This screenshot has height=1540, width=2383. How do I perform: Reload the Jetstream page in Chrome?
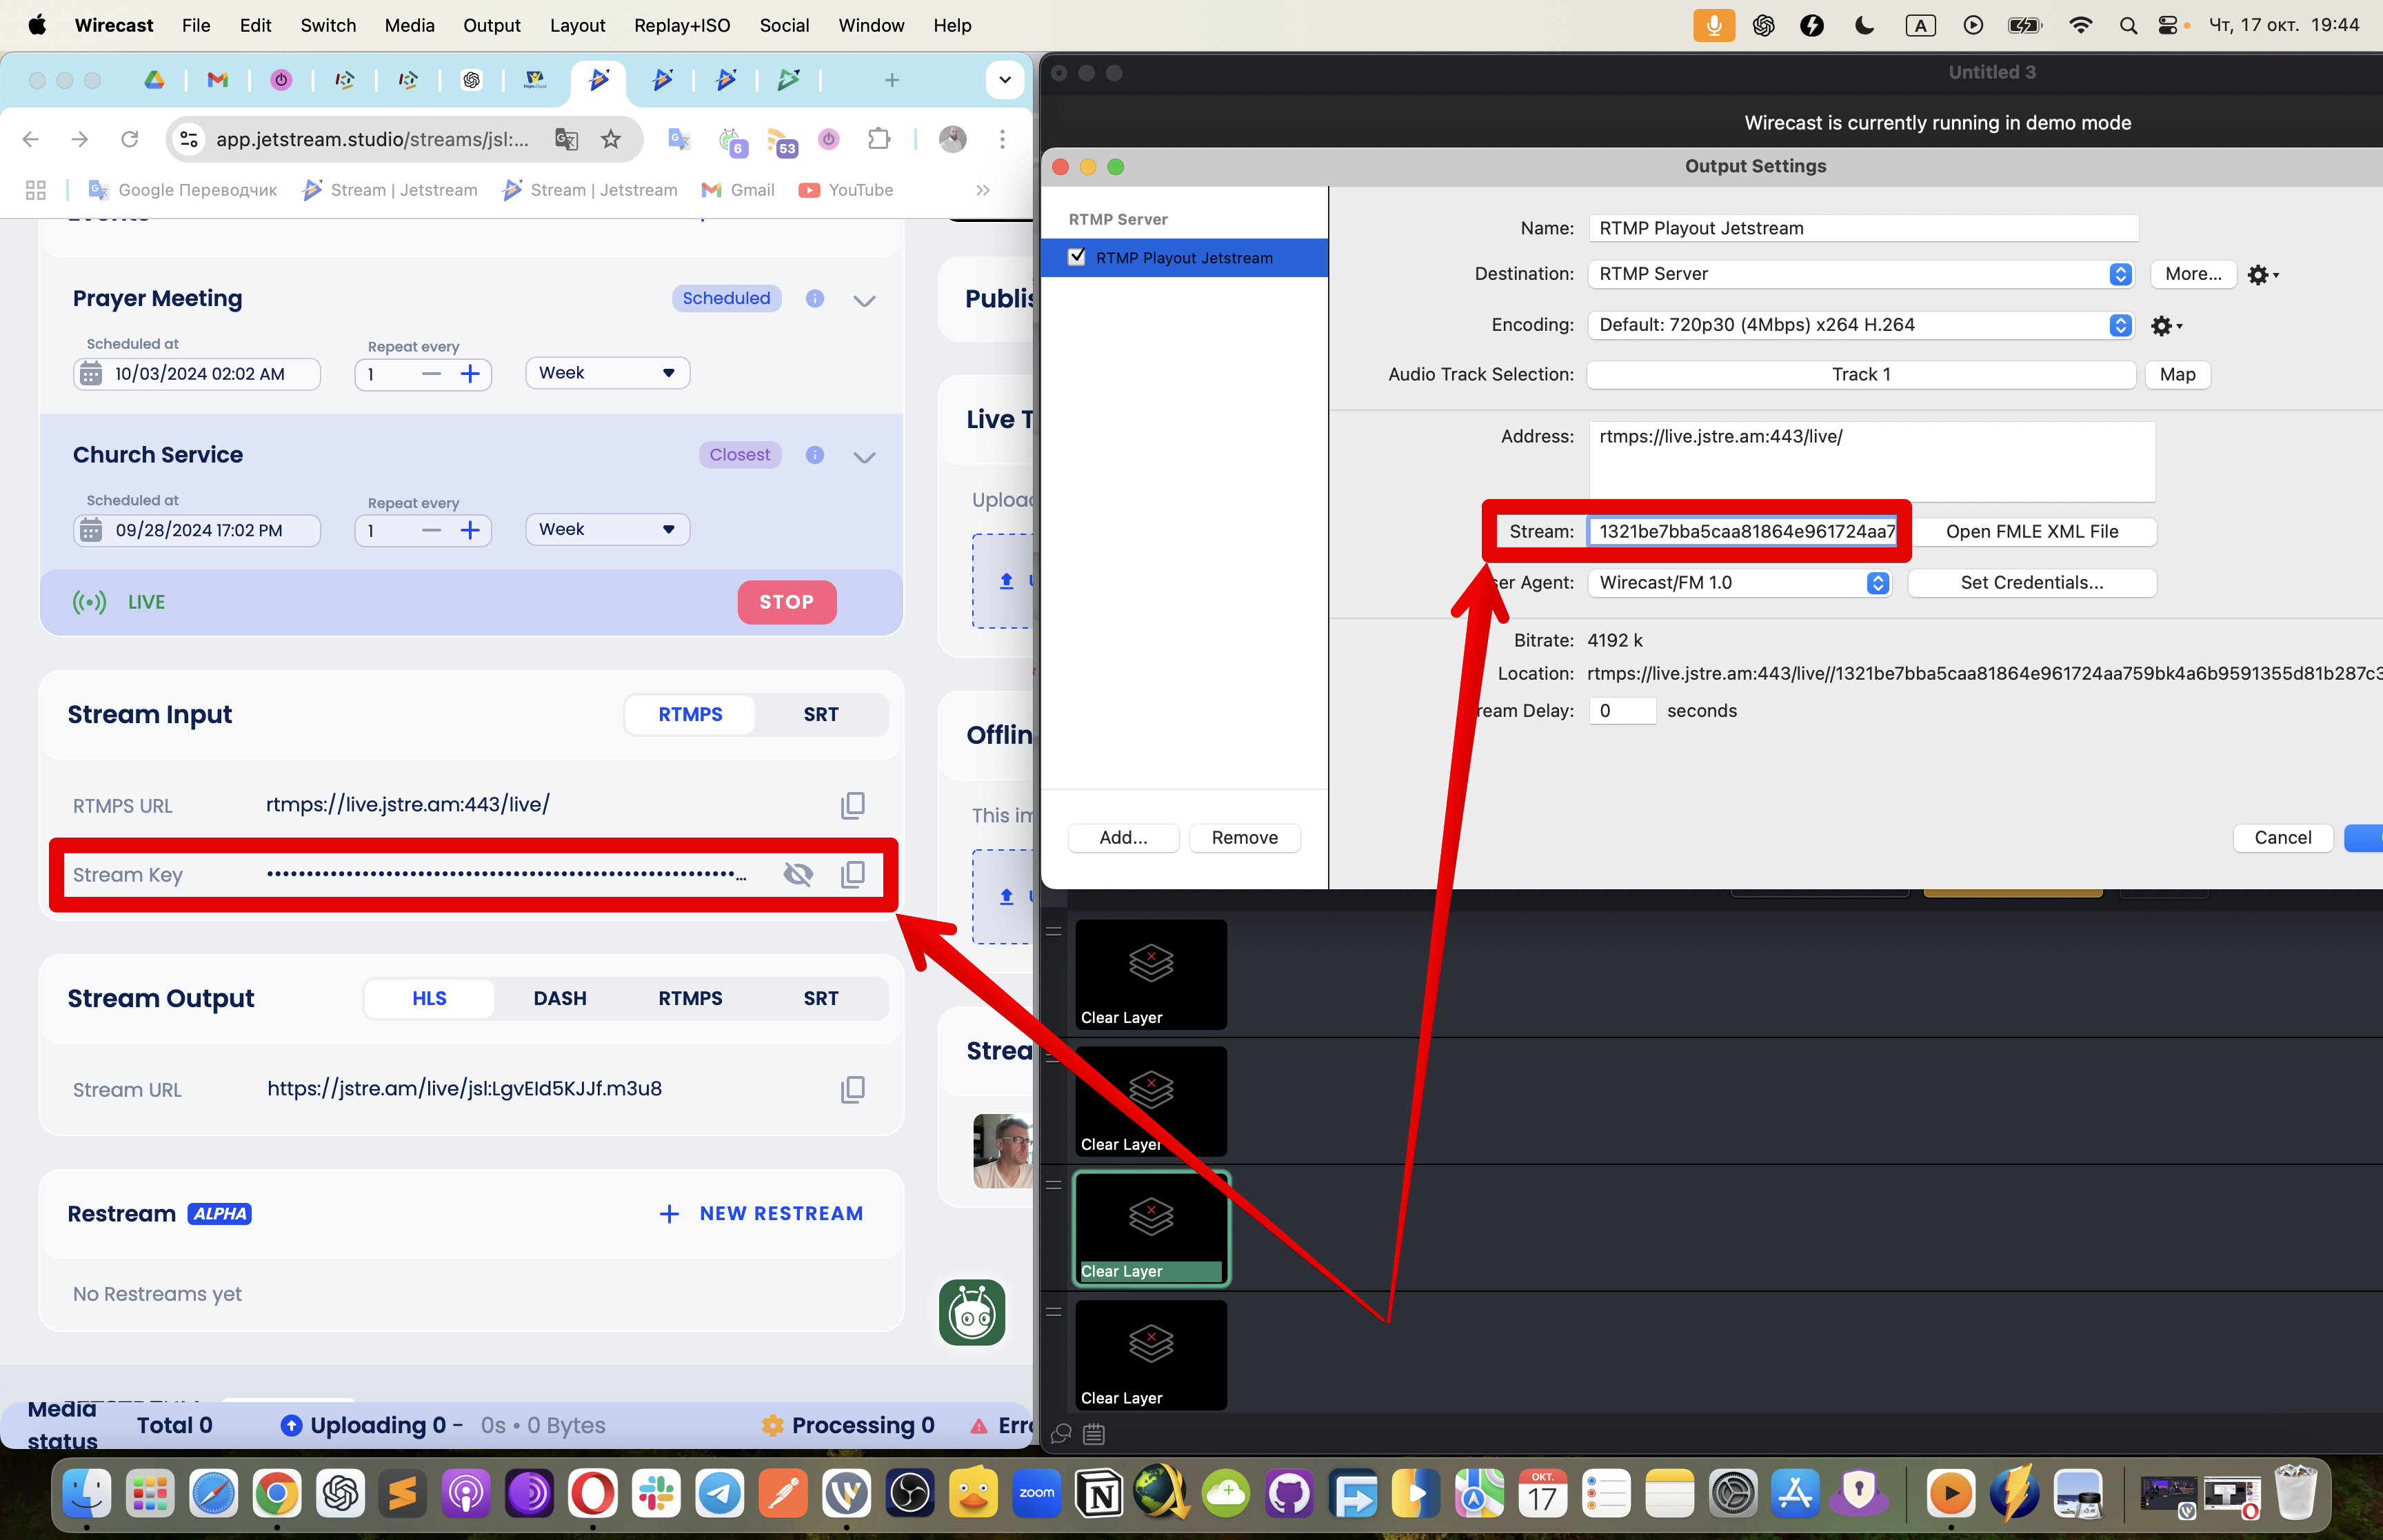pyautogui.click(x=129, y=139)
